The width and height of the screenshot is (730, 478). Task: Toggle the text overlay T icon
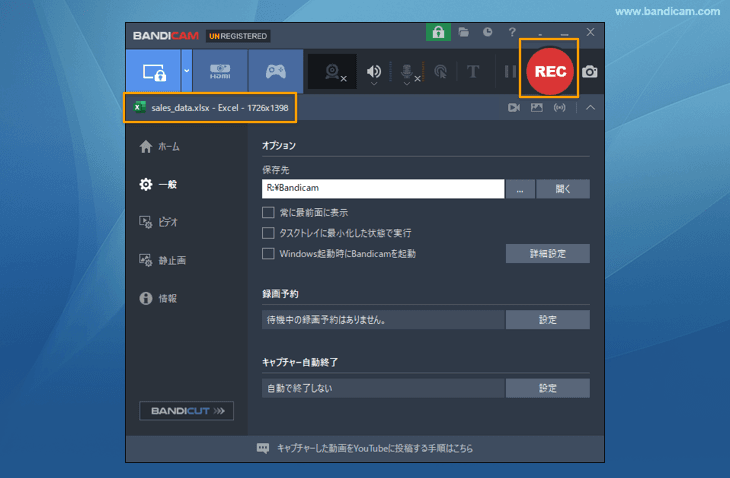[473, 71]
